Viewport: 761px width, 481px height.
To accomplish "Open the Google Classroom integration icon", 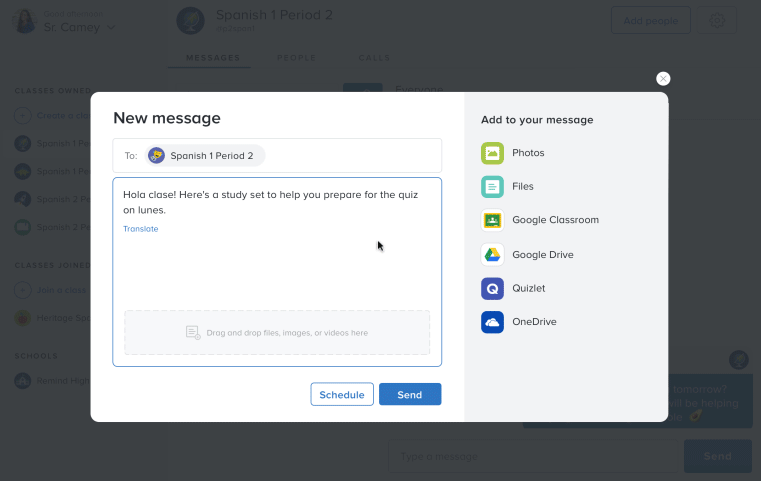I will click(x=492, y=220).
